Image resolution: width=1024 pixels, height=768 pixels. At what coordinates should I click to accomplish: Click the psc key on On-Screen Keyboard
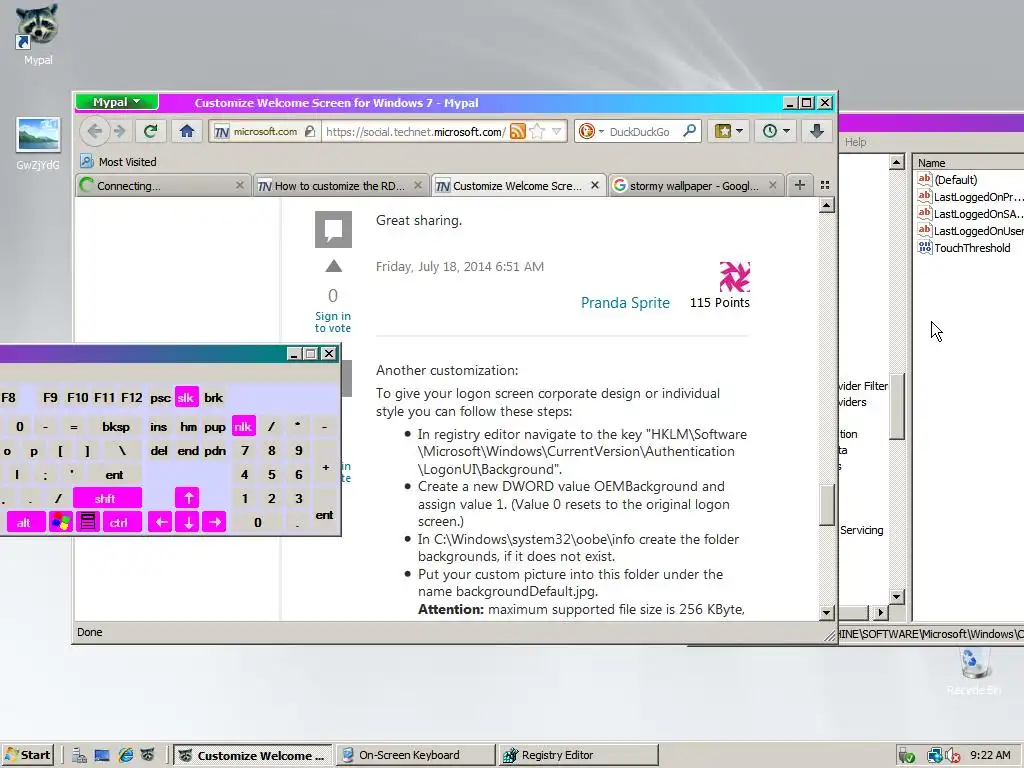coord(160,398)
